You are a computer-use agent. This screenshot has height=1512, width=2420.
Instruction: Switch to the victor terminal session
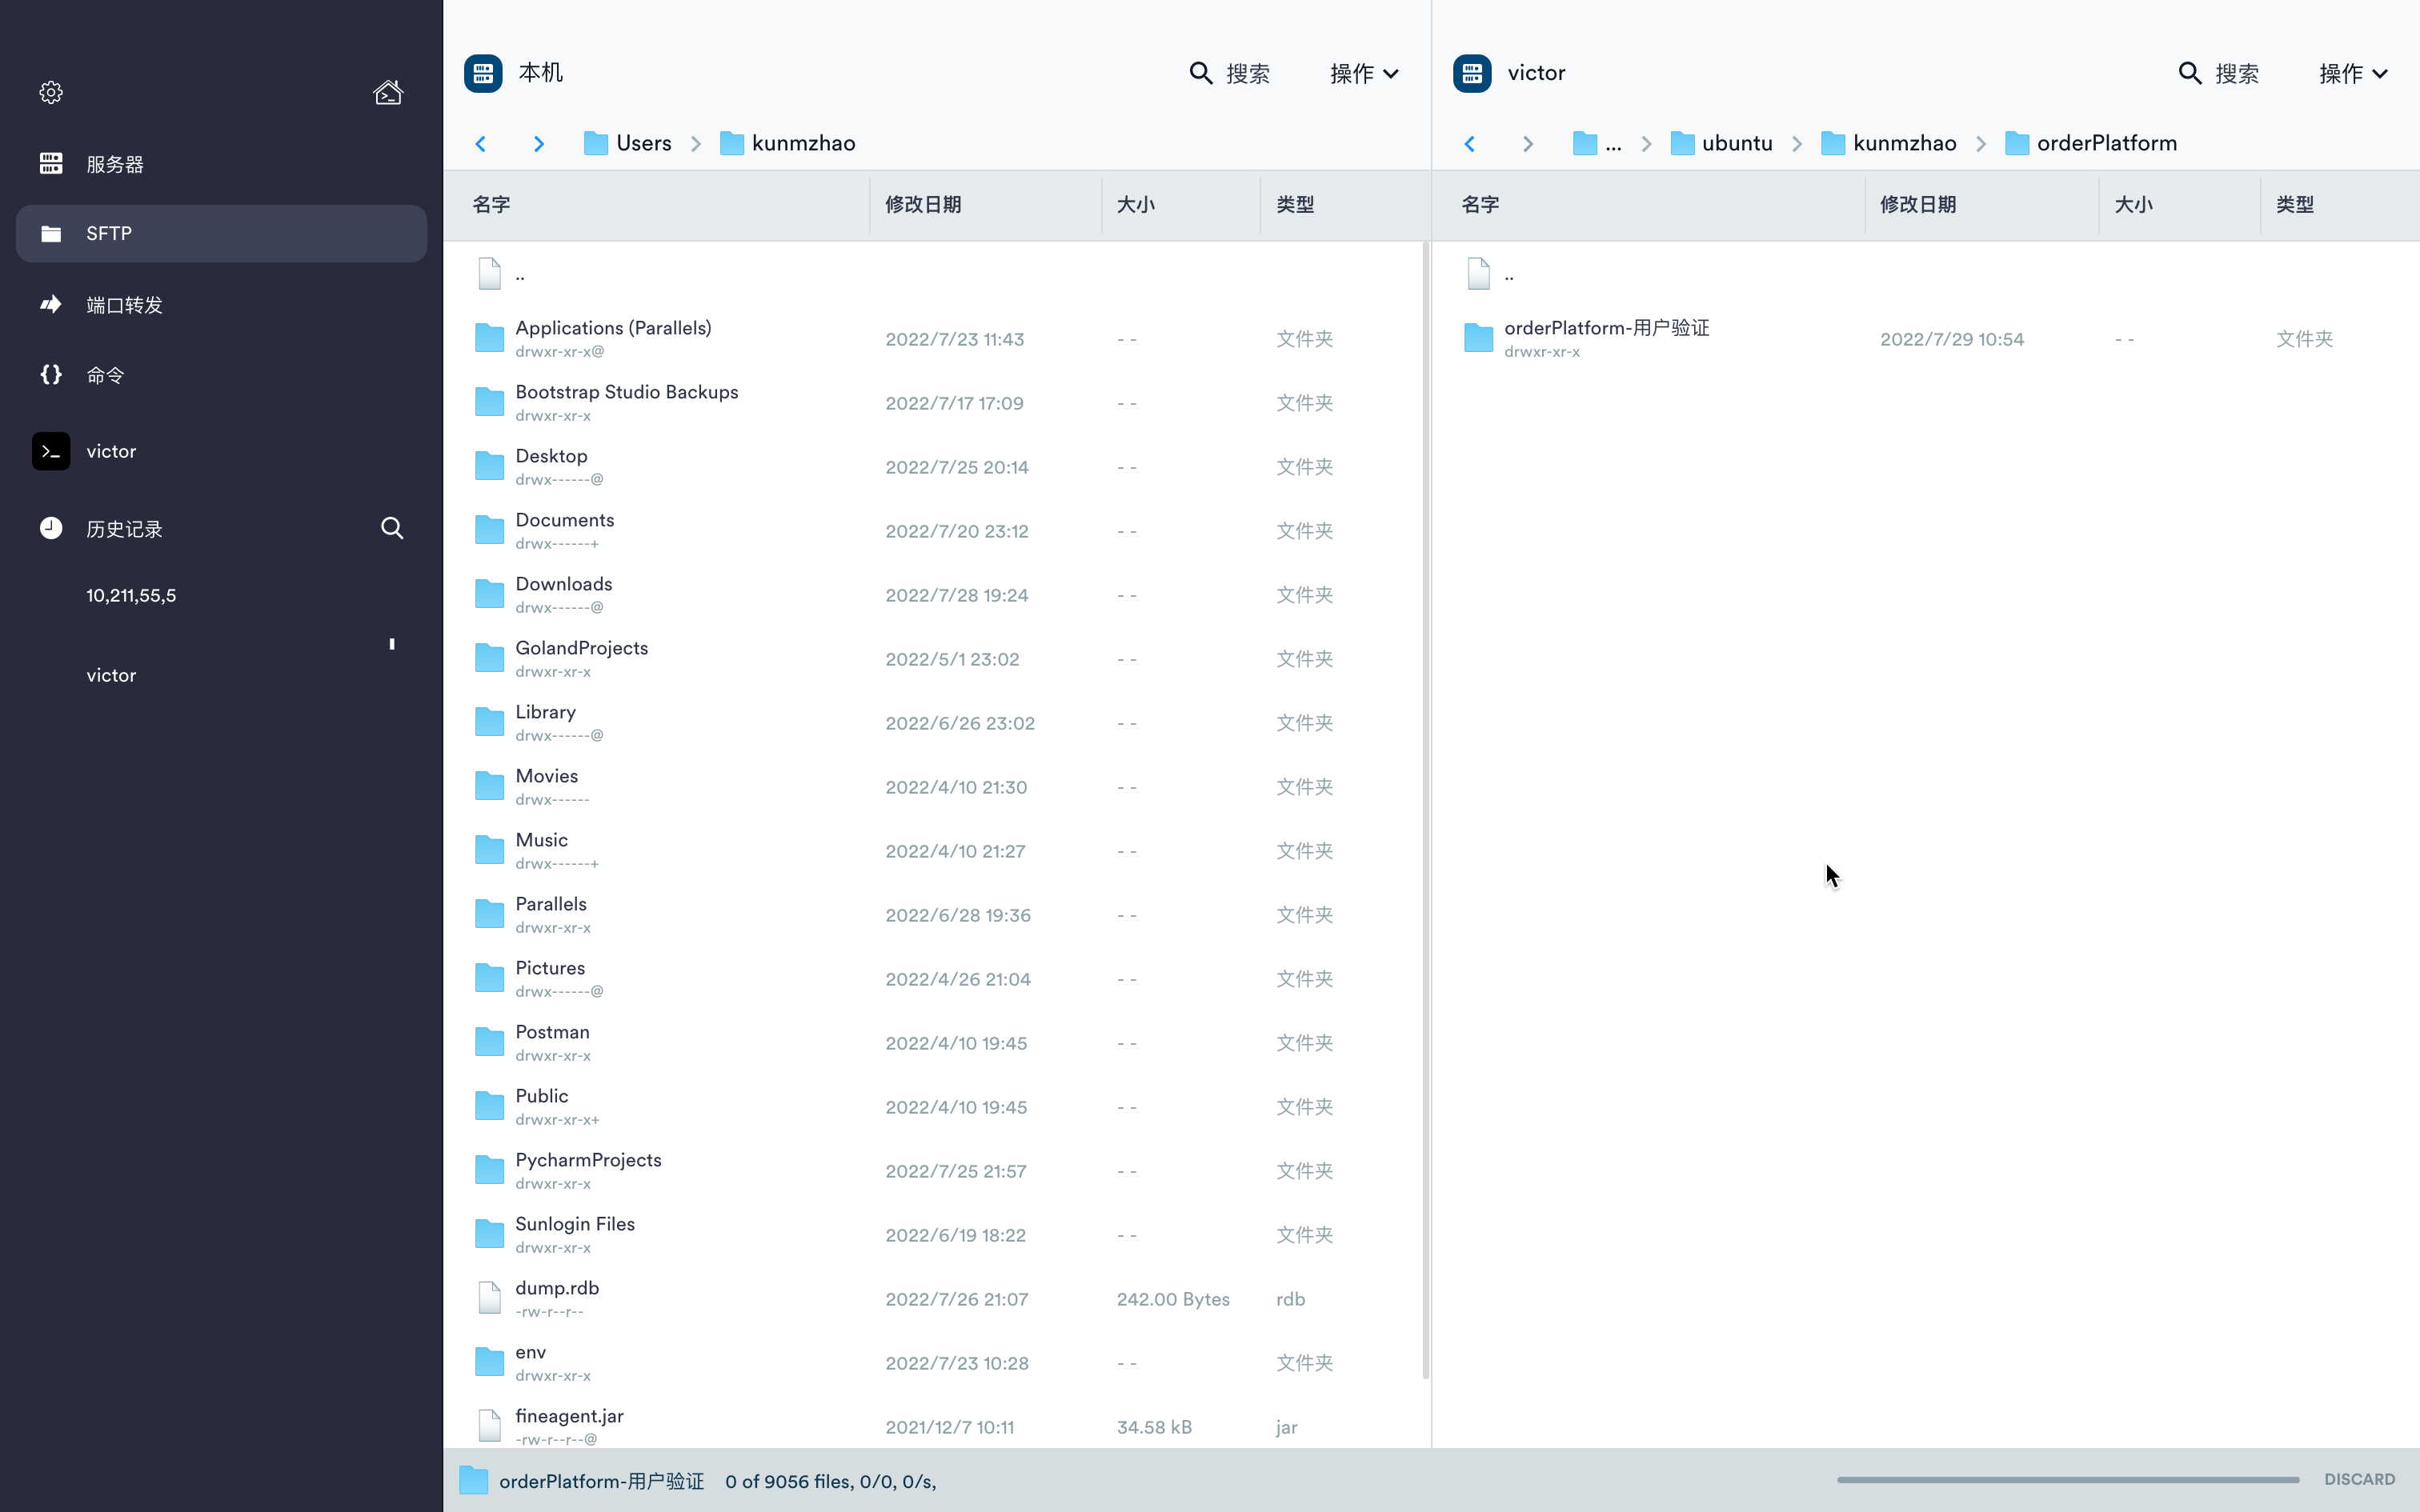pos(221,451)
